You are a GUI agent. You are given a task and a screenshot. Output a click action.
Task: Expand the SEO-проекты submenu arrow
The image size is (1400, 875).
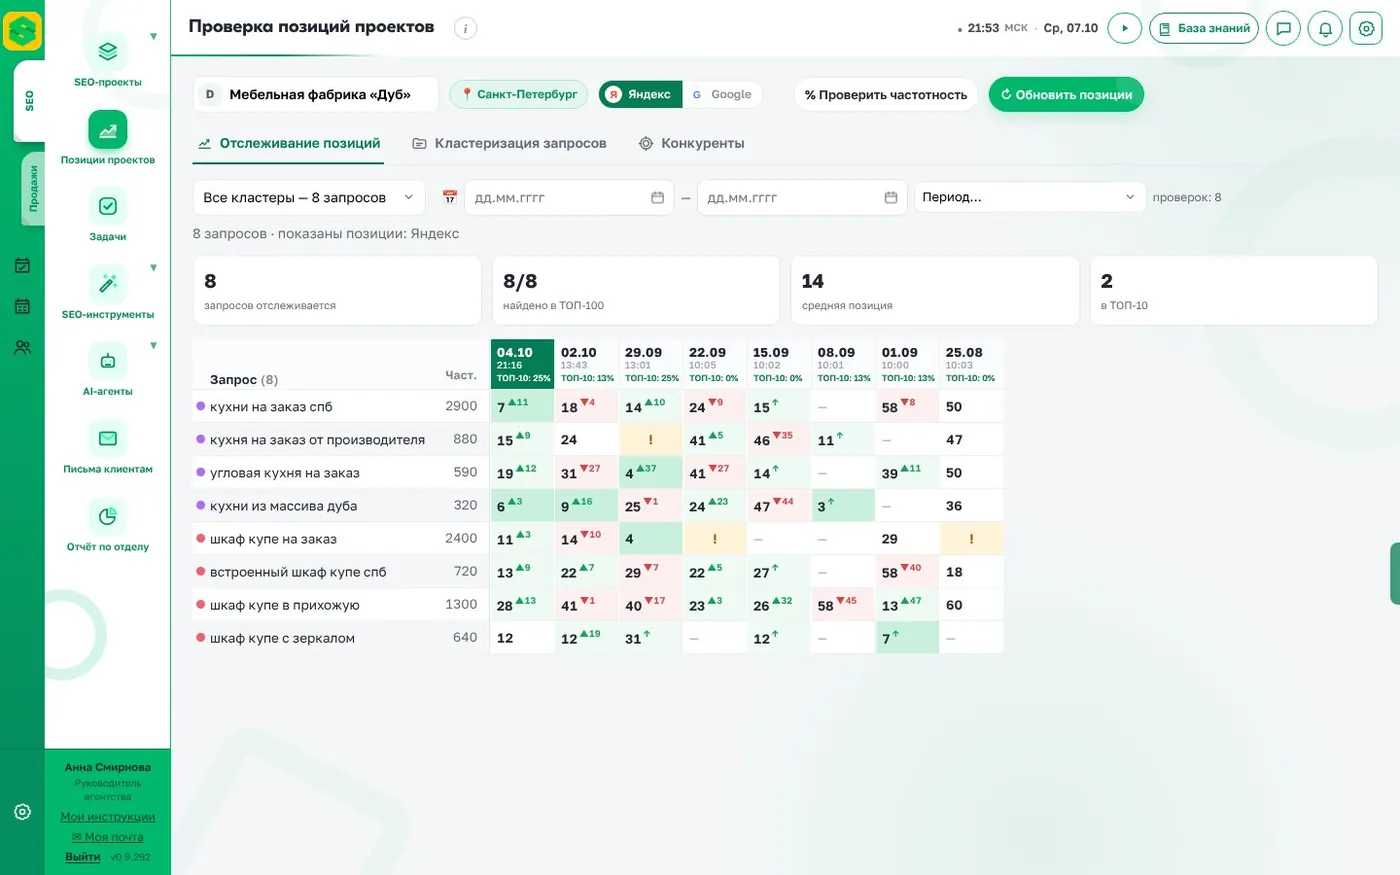[x=153, y=37]
